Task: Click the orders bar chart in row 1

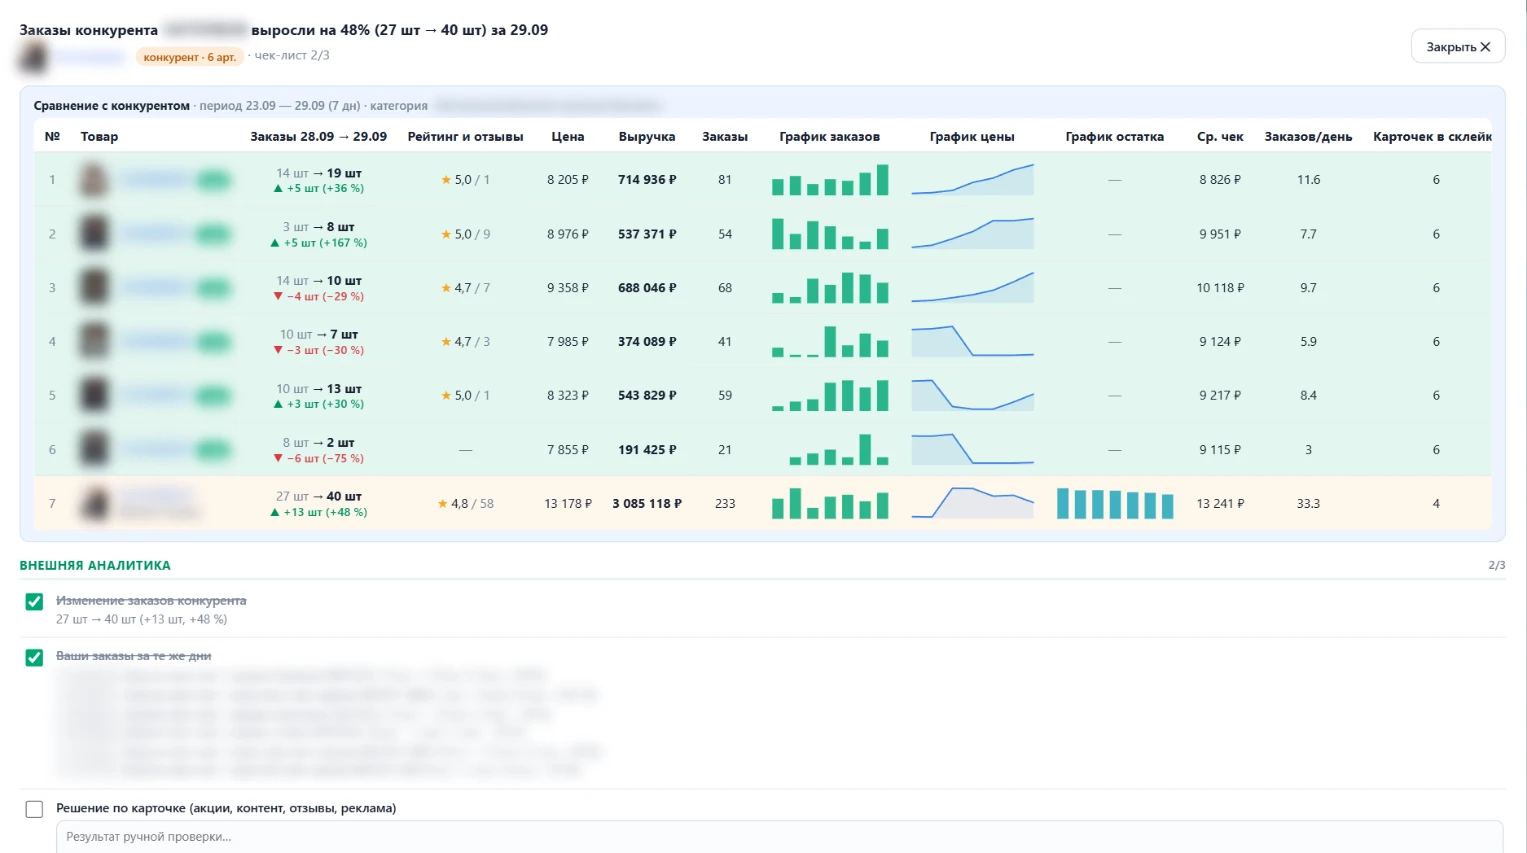Action: 830,180
